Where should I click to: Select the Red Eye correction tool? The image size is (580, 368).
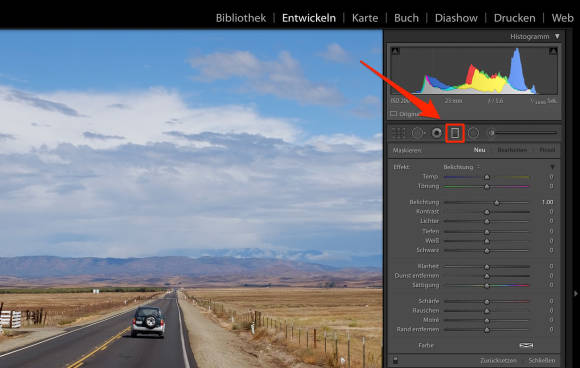coord(437,133)
